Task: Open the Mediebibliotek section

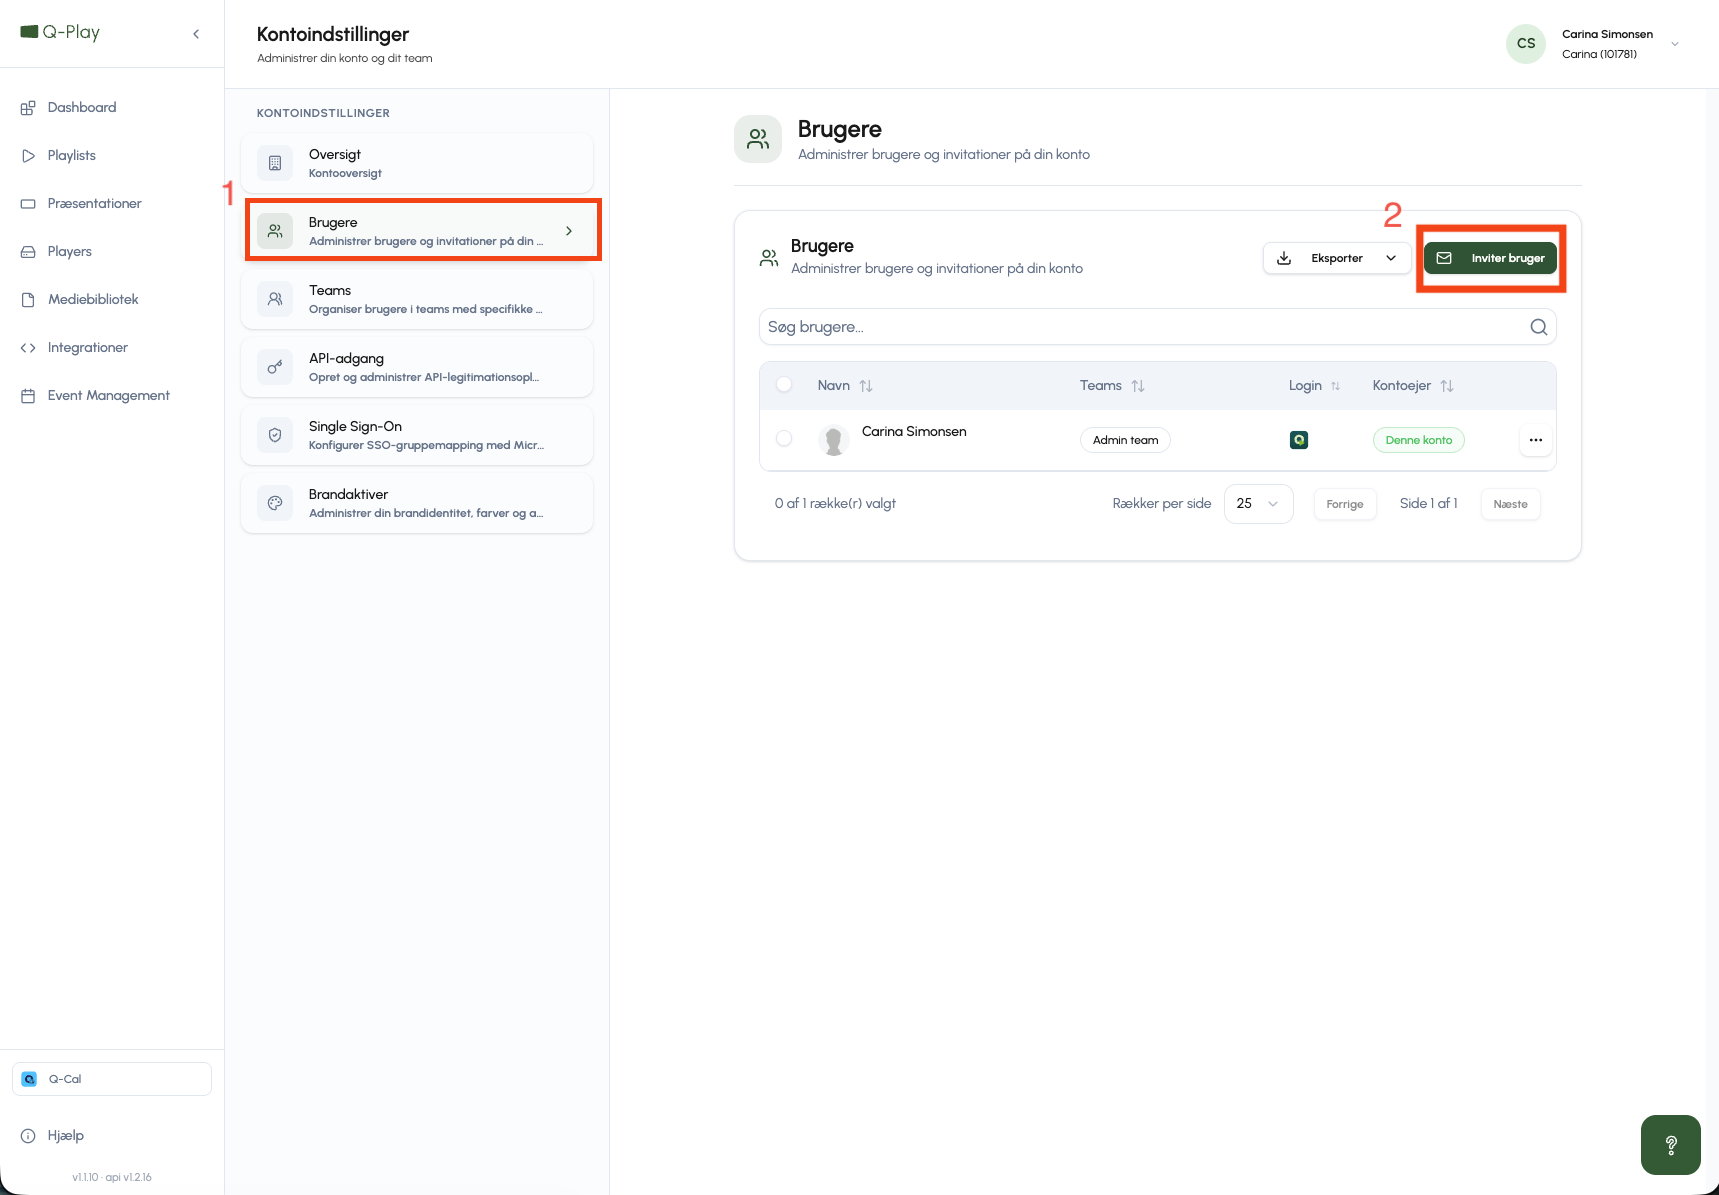Action: tap(93, 299)
